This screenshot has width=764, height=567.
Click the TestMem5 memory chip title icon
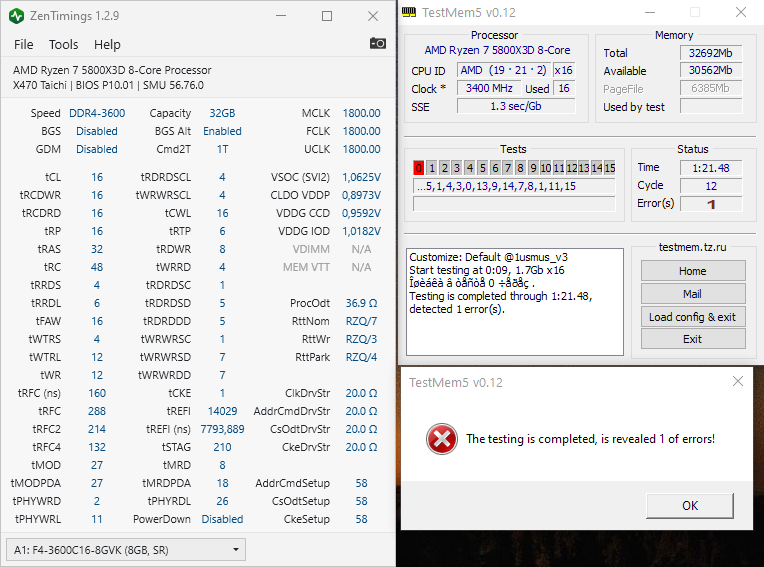(409, 12)
